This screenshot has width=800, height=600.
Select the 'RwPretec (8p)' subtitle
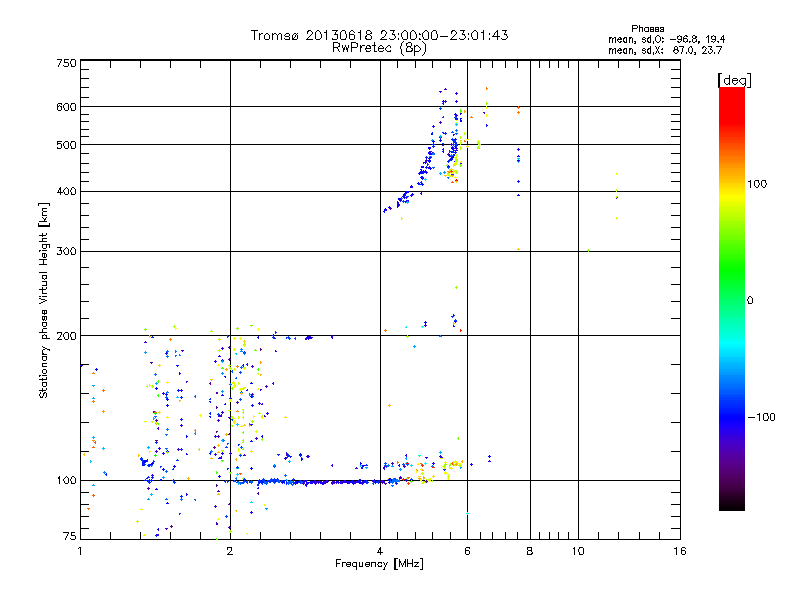pos(379,48)
